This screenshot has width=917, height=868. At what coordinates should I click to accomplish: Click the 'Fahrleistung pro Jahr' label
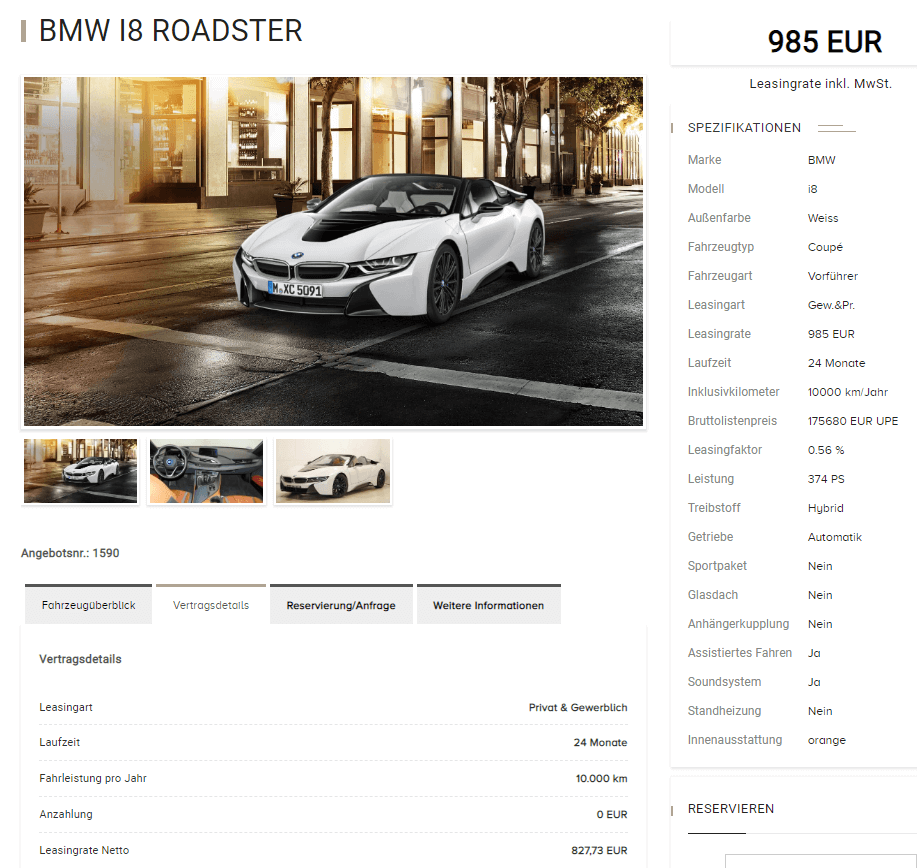coord(92,778)
